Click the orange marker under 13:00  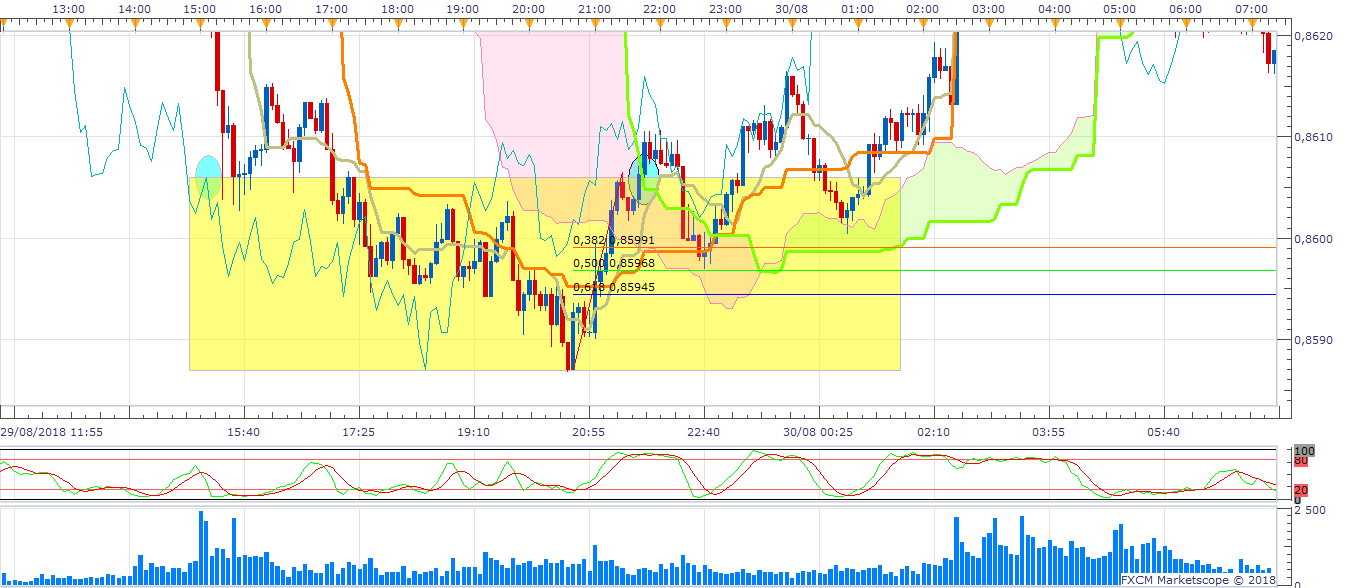pos(68,24)
